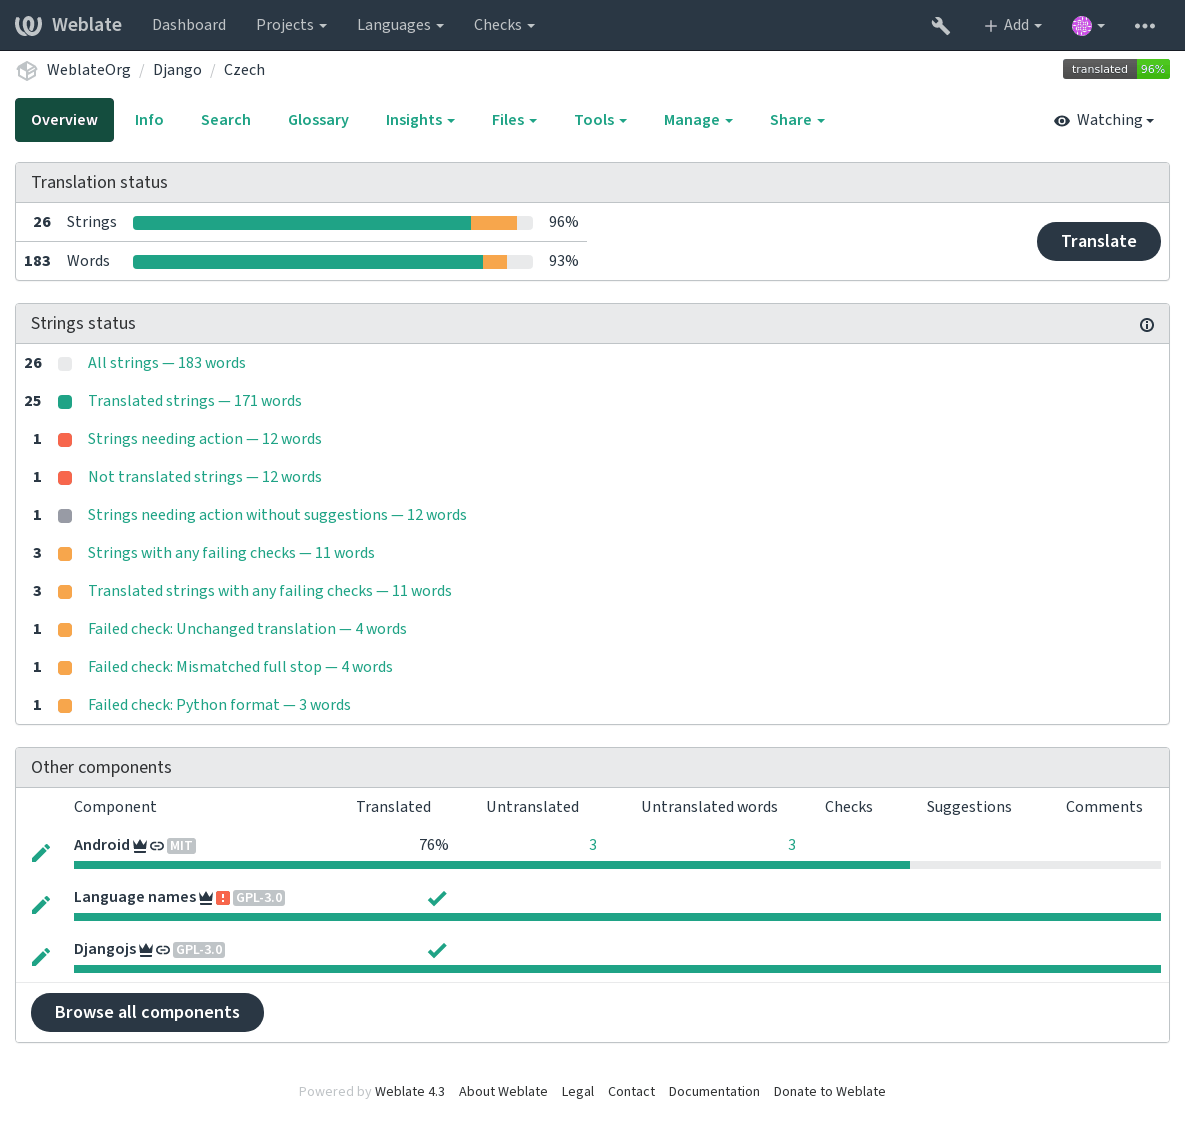The height and width of the screenshot is (1125, 1185).
Task: Open All strings — 183 words link
Action: tap(166, 363)
